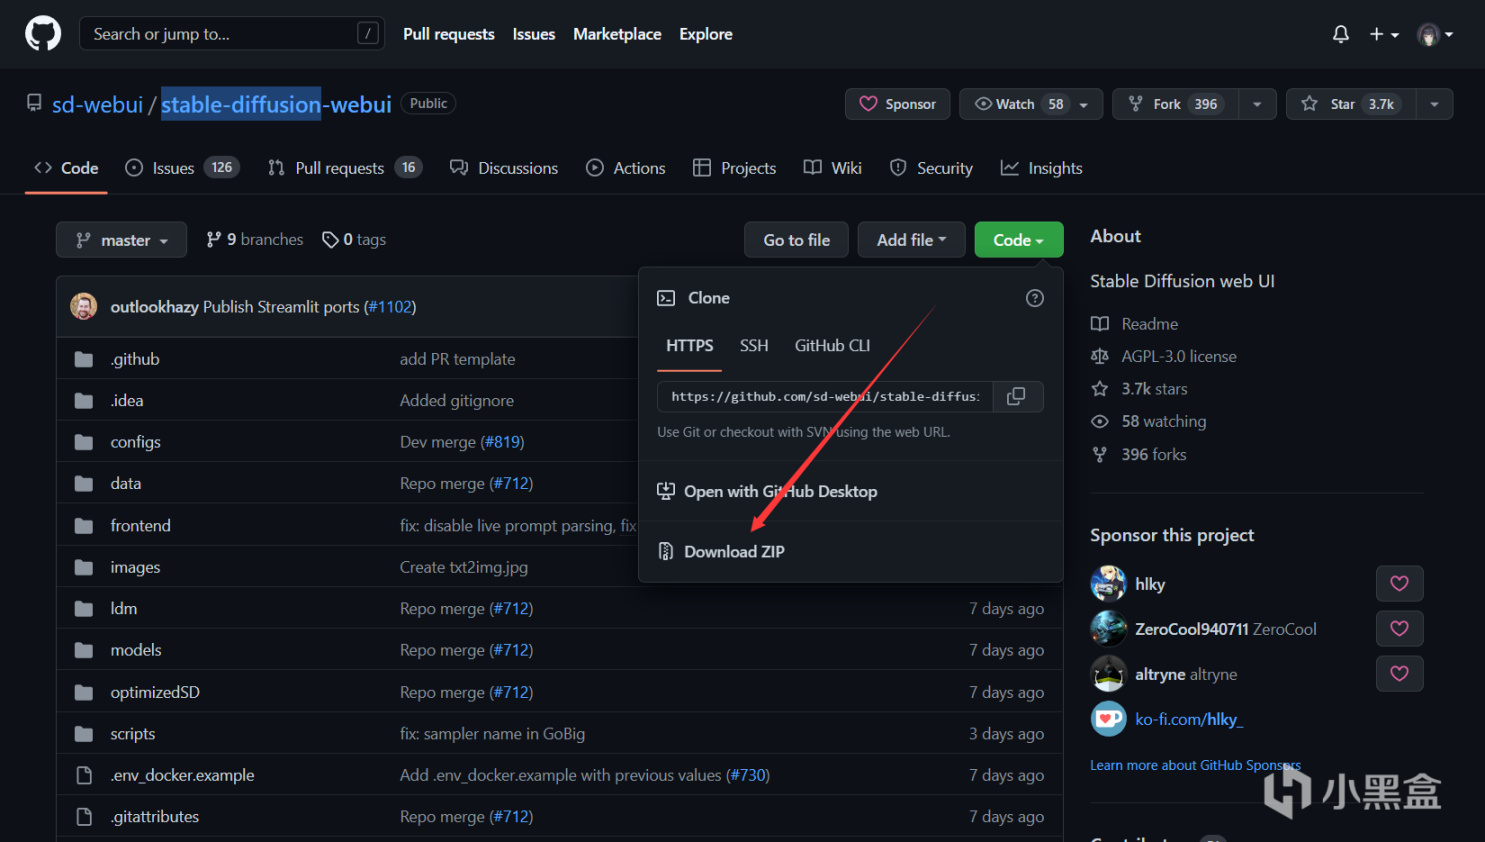This screenshot has height=842, width=1485.
Task: Click Open with GitHub Desktop
Action: click(x=780, y=491)
